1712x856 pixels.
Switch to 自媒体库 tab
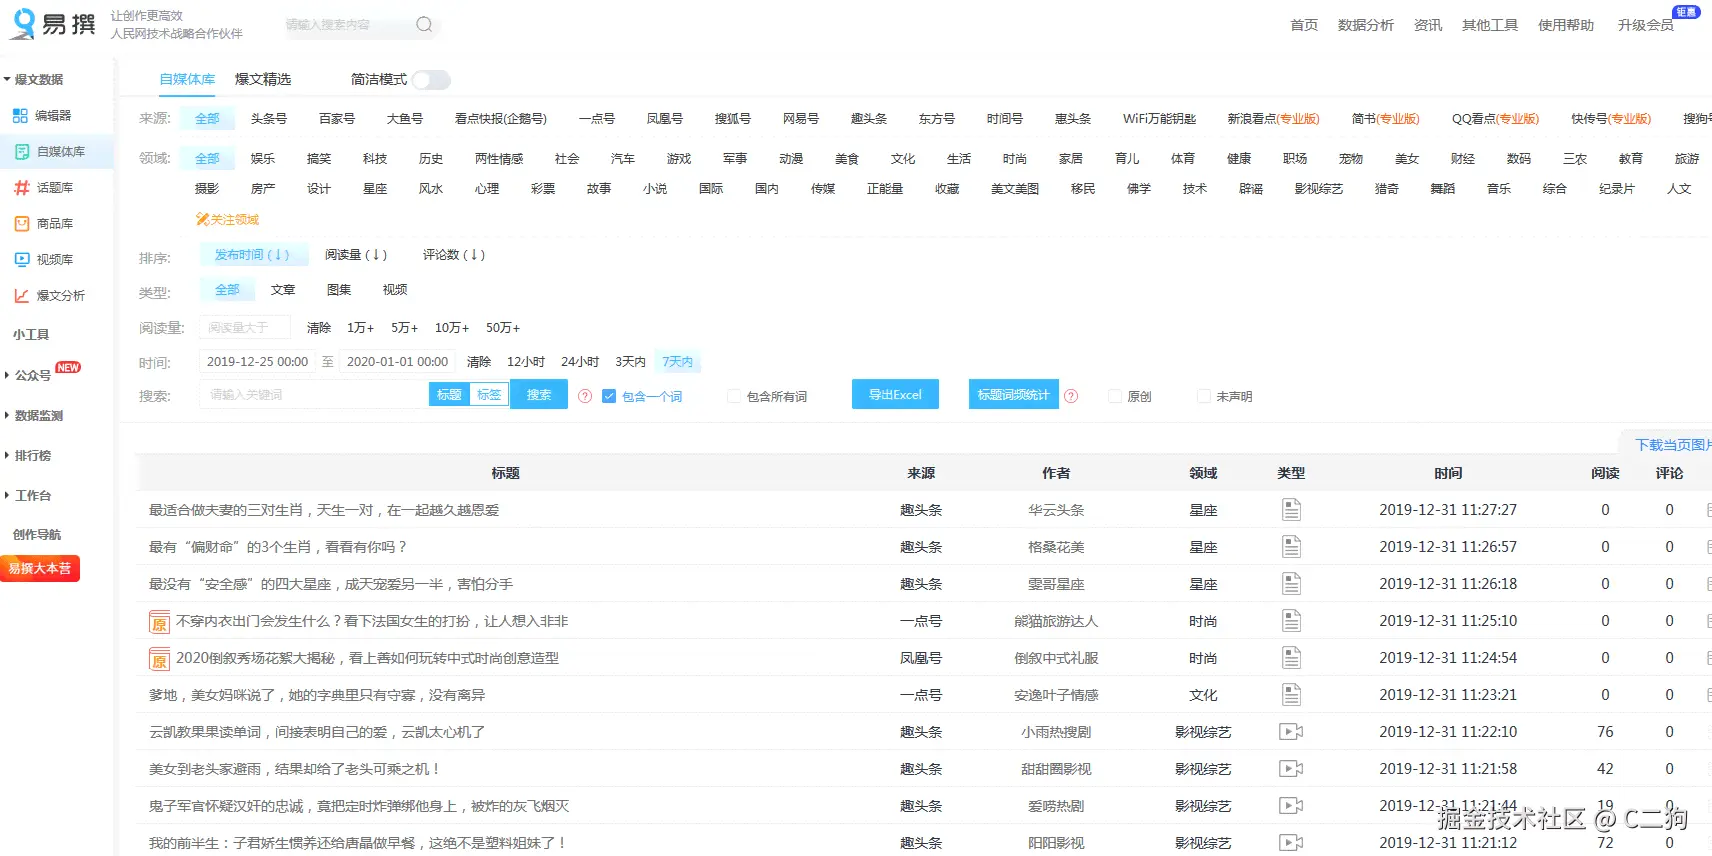[x=187, y=80]
